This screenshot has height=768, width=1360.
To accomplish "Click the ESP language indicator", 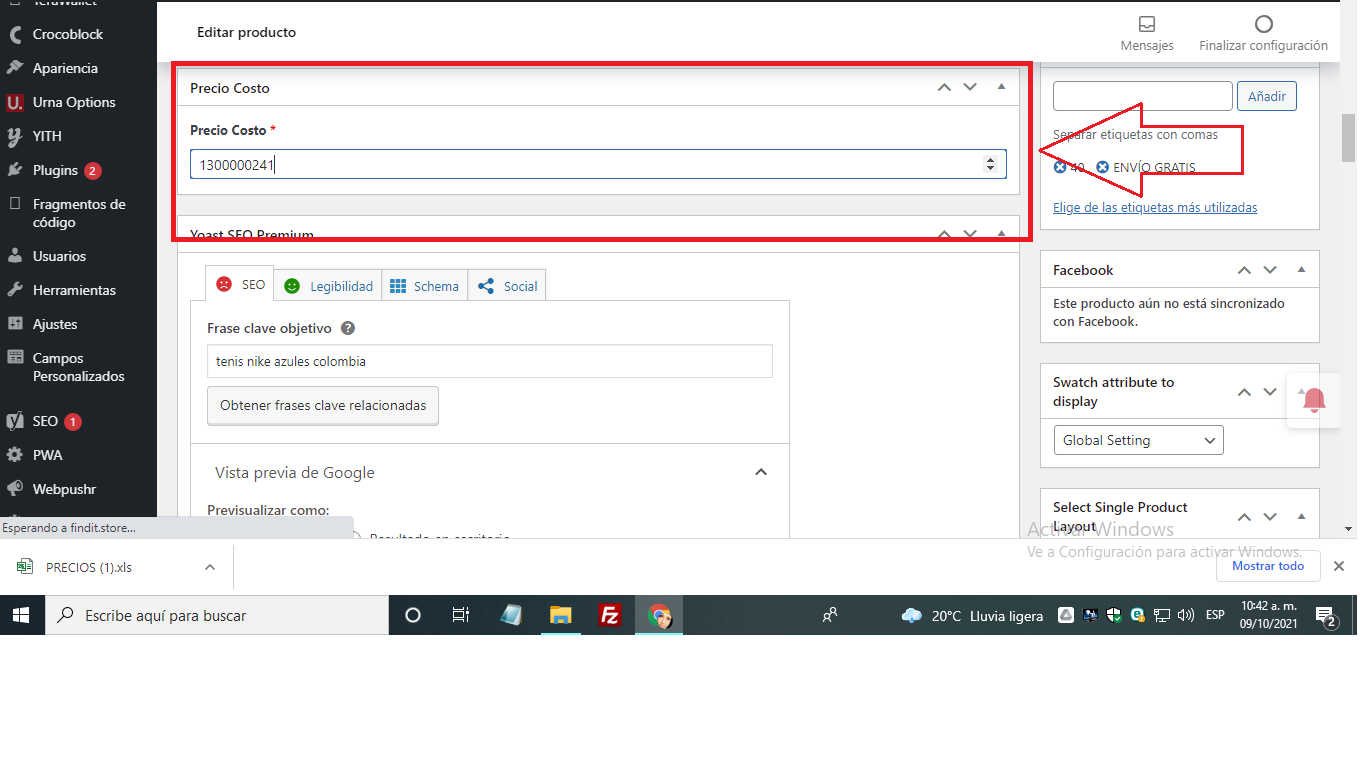I will coord(1215,615).
